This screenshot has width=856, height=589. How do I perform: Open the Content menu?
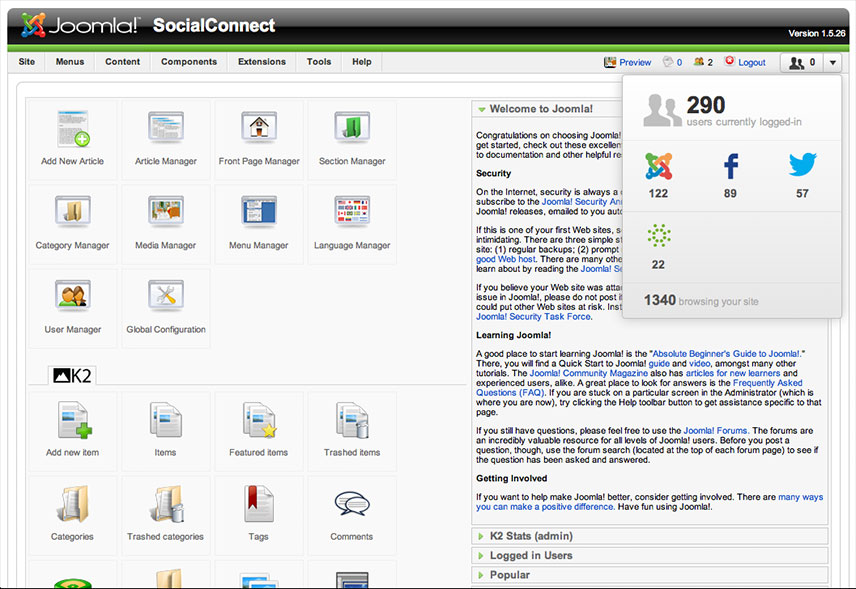tap(122, 62)
